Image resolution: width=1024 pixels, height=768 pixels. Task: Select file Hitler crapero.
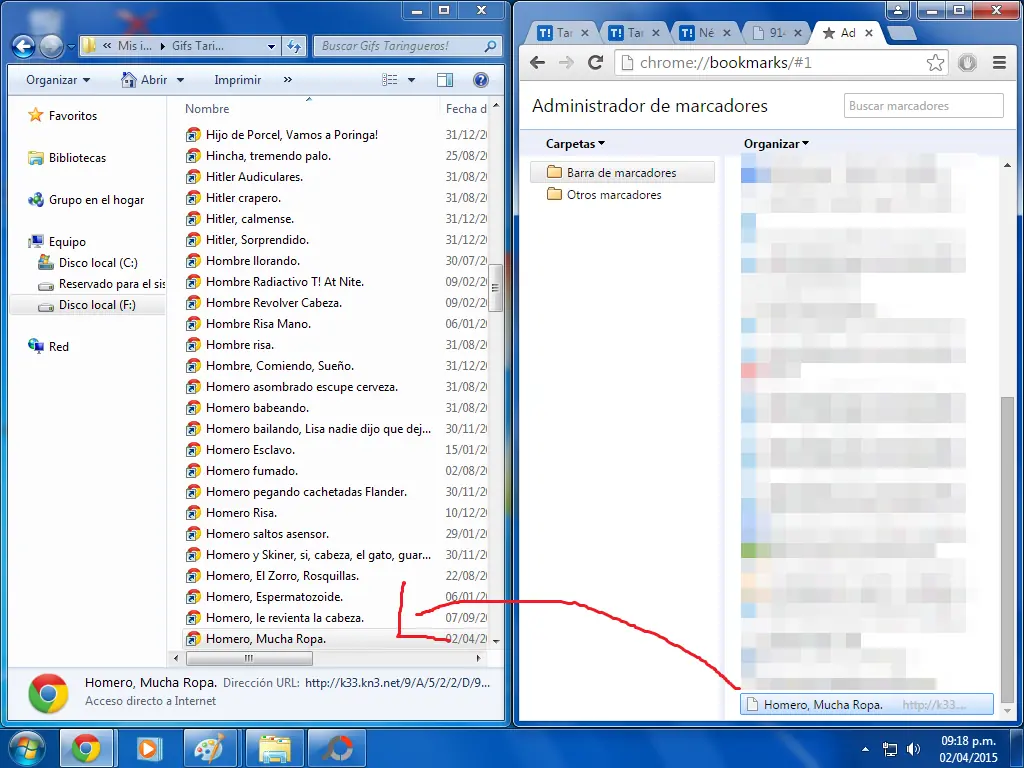click(x=243, y=198)
